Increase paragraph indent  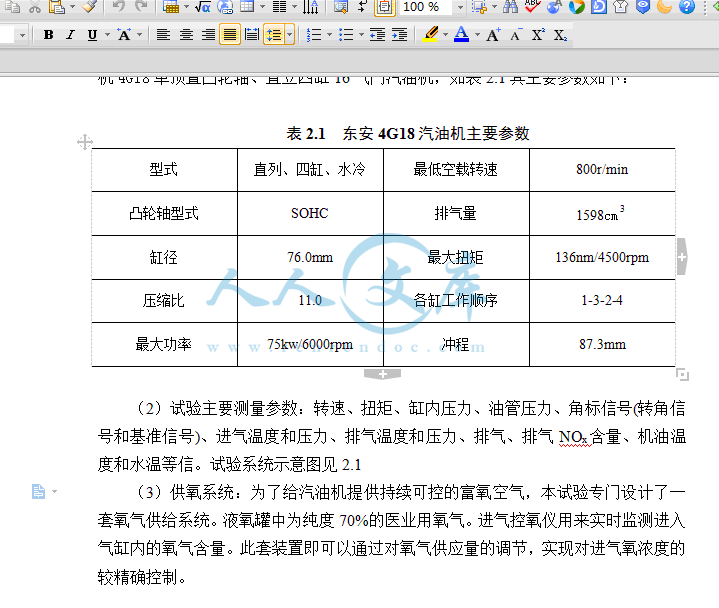[399, 35]
